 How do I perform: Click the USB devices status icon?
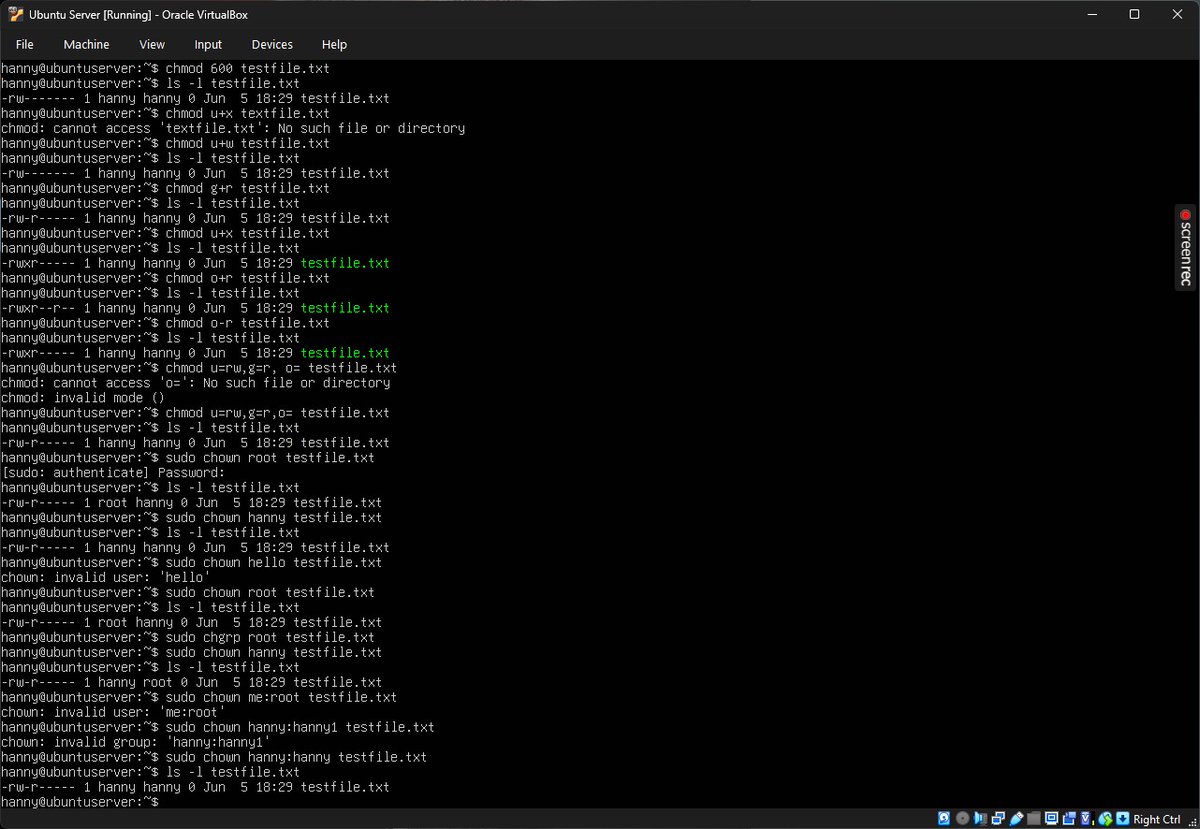(1016, 819)
